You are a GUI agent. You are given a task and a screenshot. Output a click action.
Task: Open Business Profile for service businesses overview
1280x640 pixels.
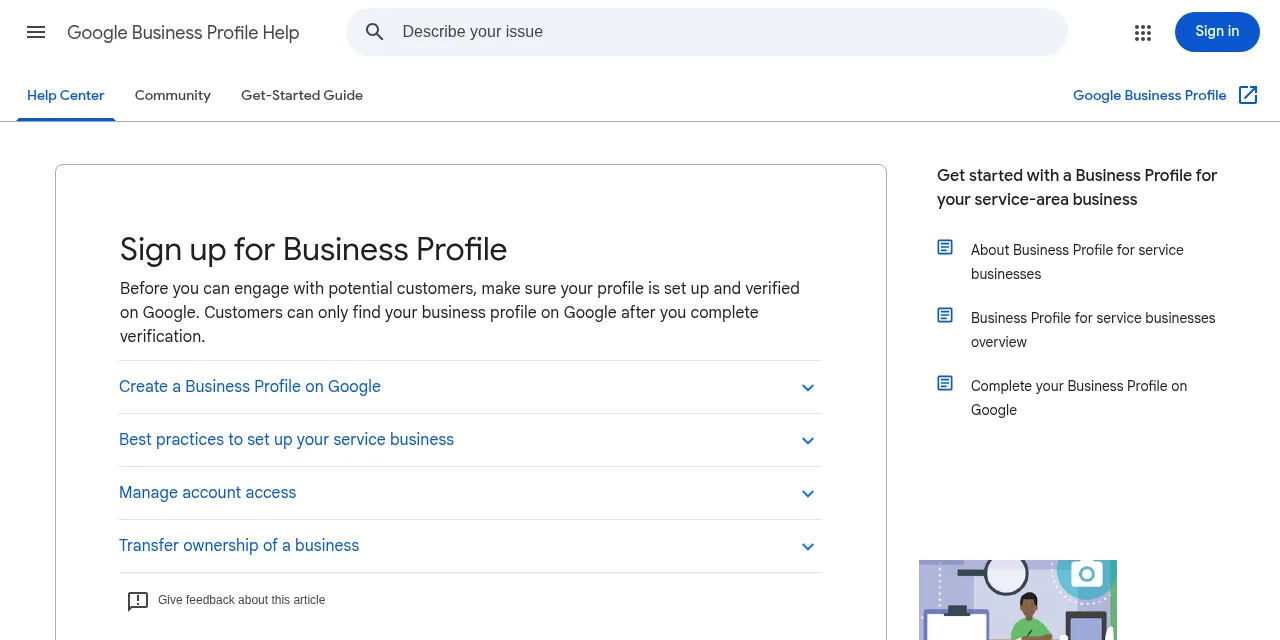(1093, 330)
